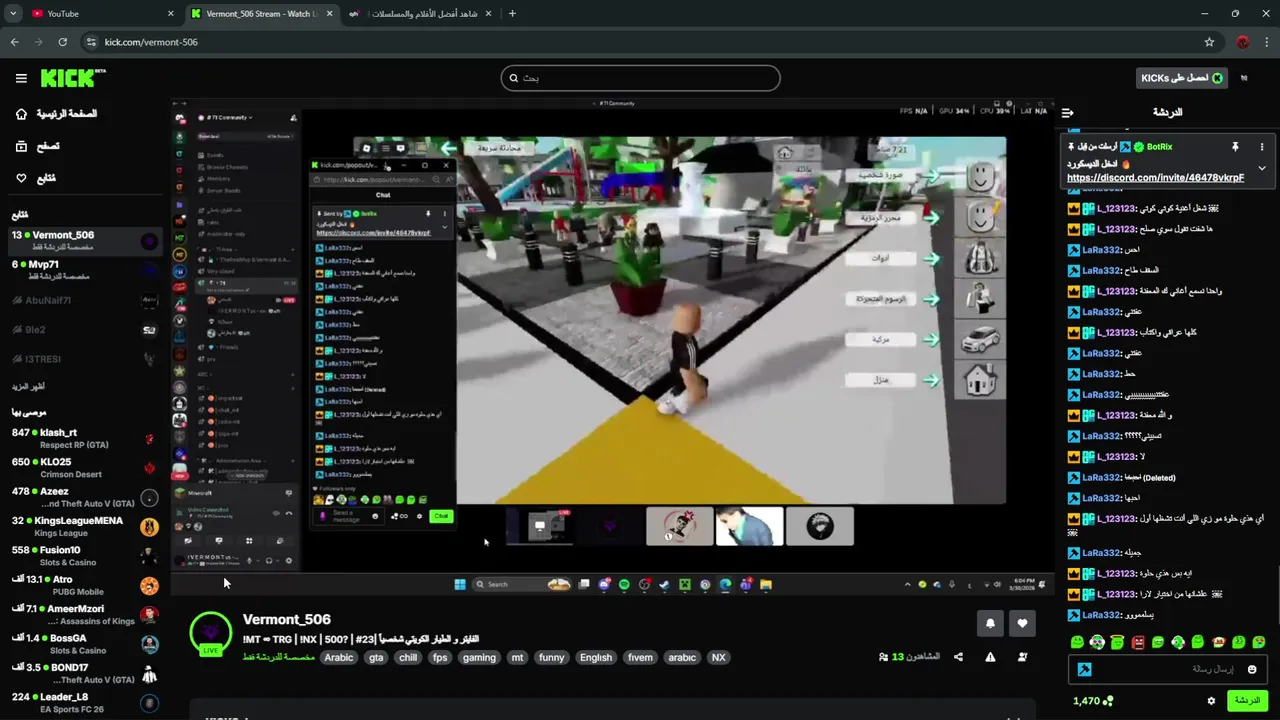
Task: Select the Arabic tag
Action: click(339, 657)
